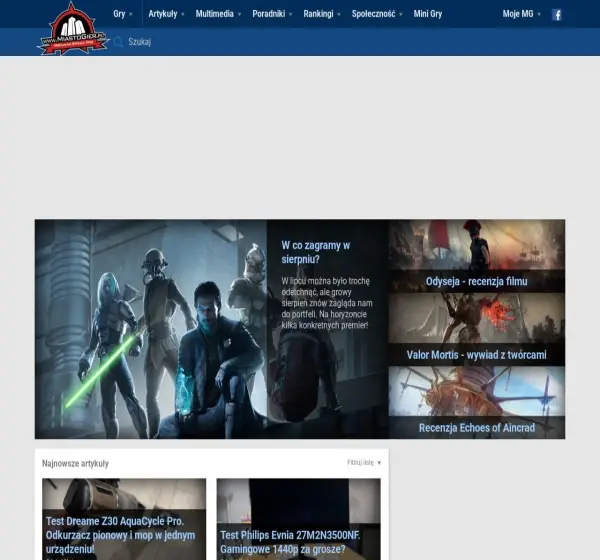
Task: Open Test Philips Evnia 27M2N3500NF article
Action: click(x=290, y=542)
